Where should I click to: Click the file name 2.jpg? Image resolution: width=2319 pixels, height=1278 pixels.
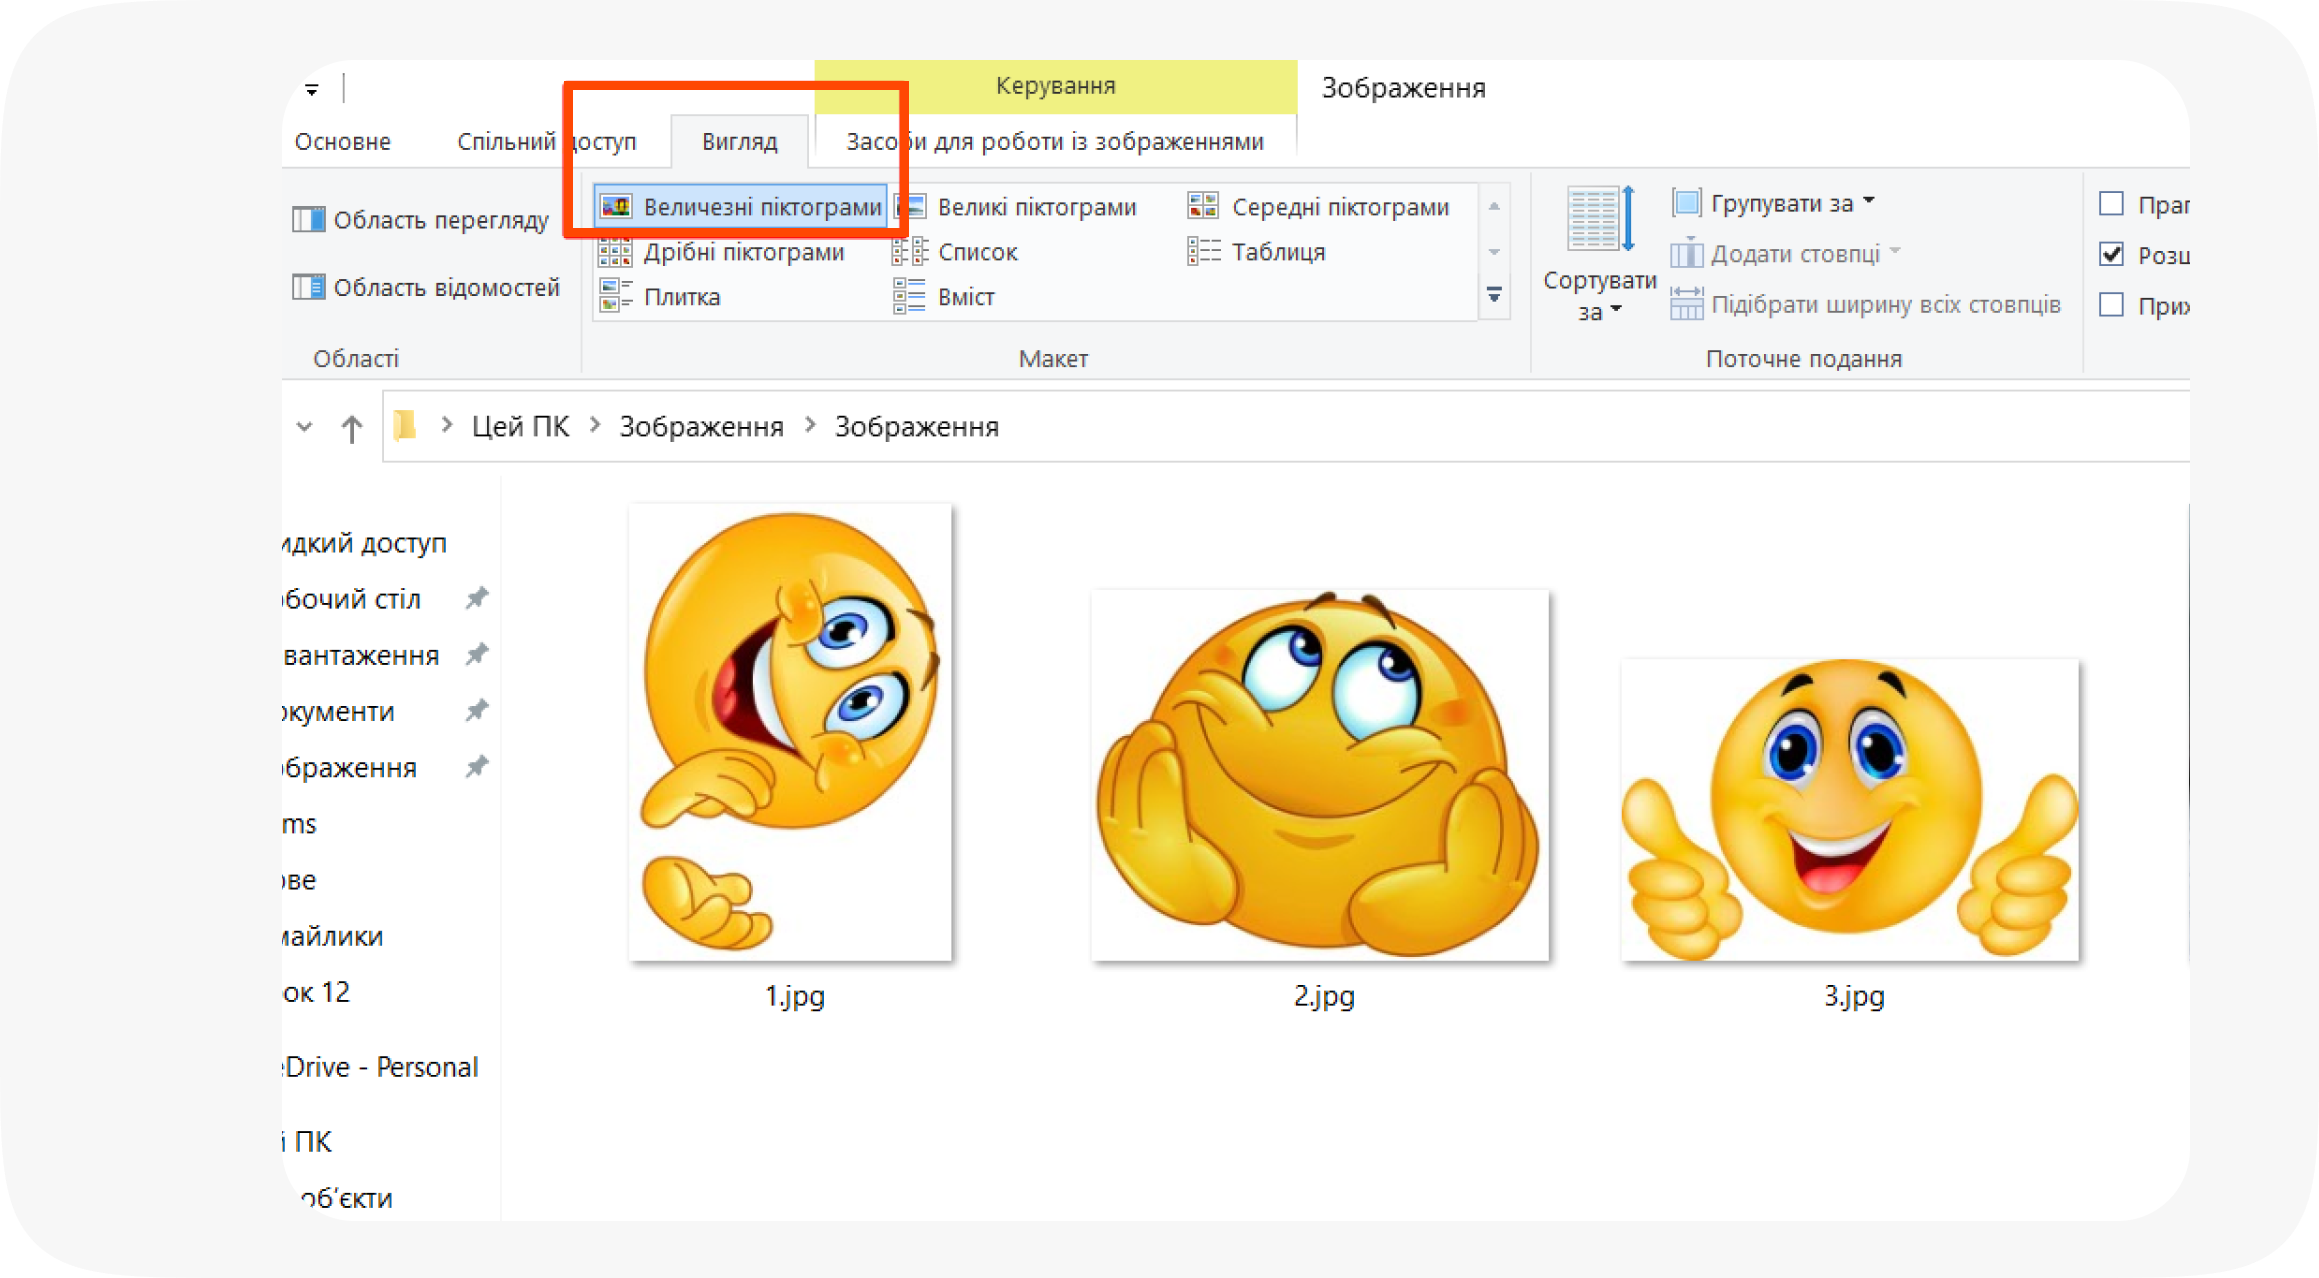(x=1324, y=996)
